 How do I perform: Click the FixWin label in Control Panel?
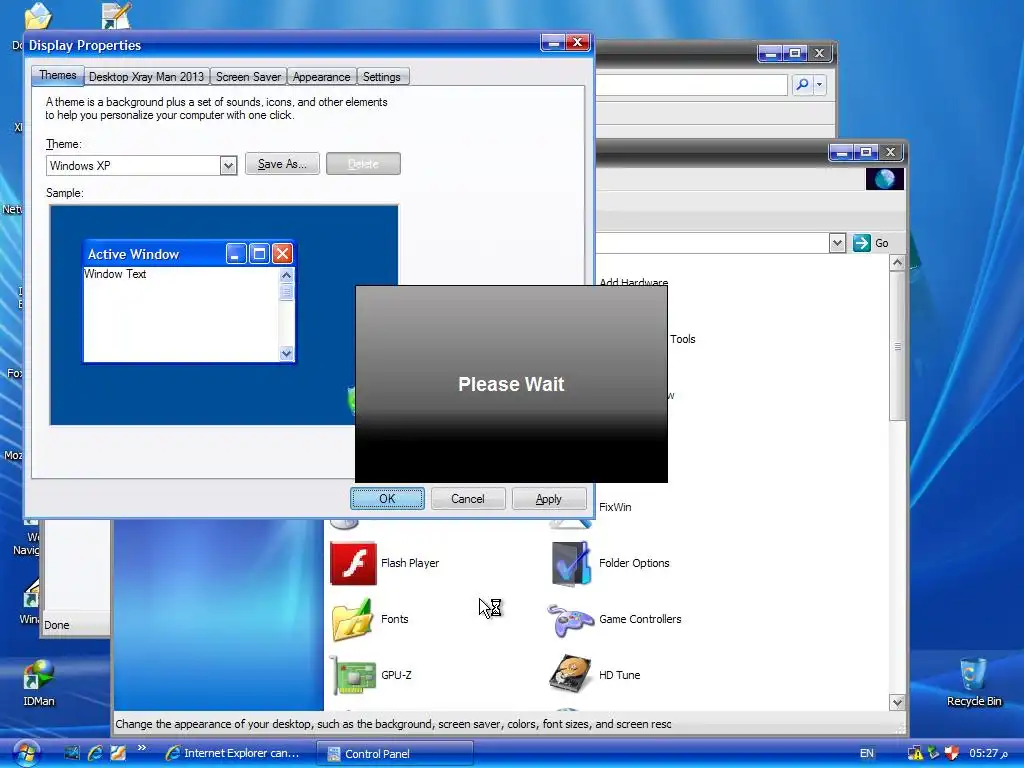pyautogui.click(x=615, y=507)
